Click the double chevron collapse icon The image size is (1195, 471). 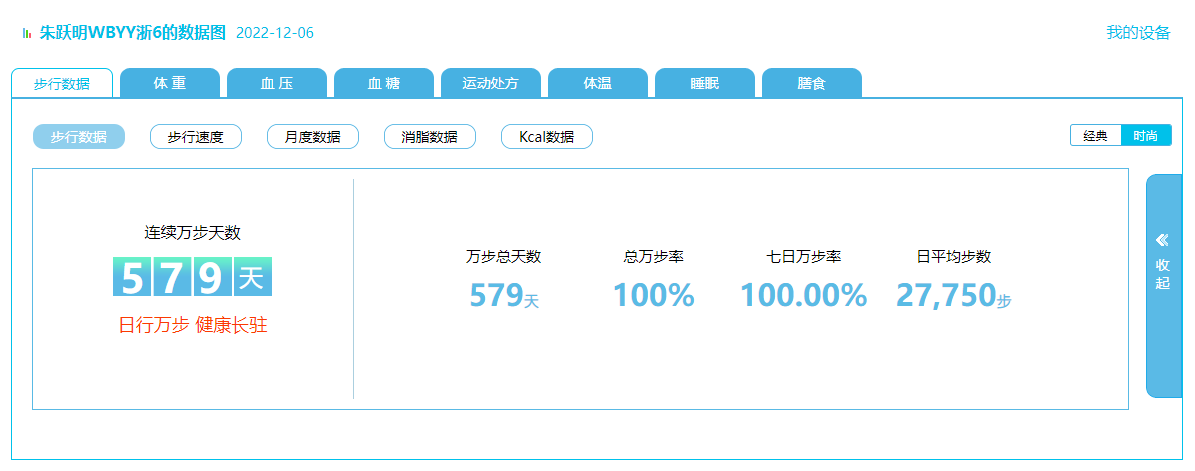(1162, 241)
